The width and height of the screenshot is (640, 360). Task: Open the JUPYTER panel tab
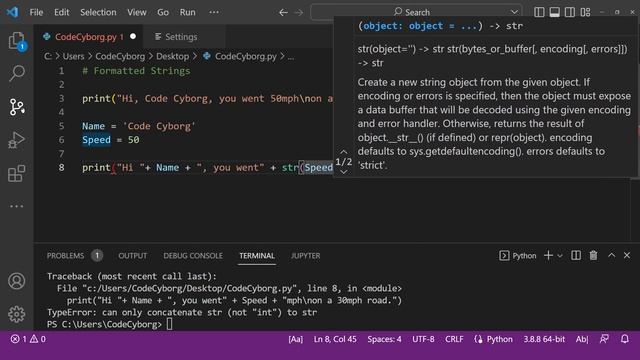coord(305,256)
